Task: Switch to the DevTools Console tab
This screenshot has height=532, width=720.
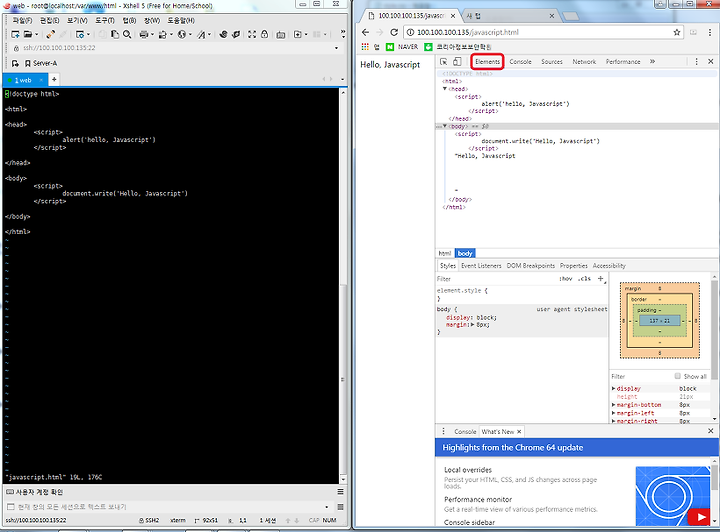Action: [520, 62]
